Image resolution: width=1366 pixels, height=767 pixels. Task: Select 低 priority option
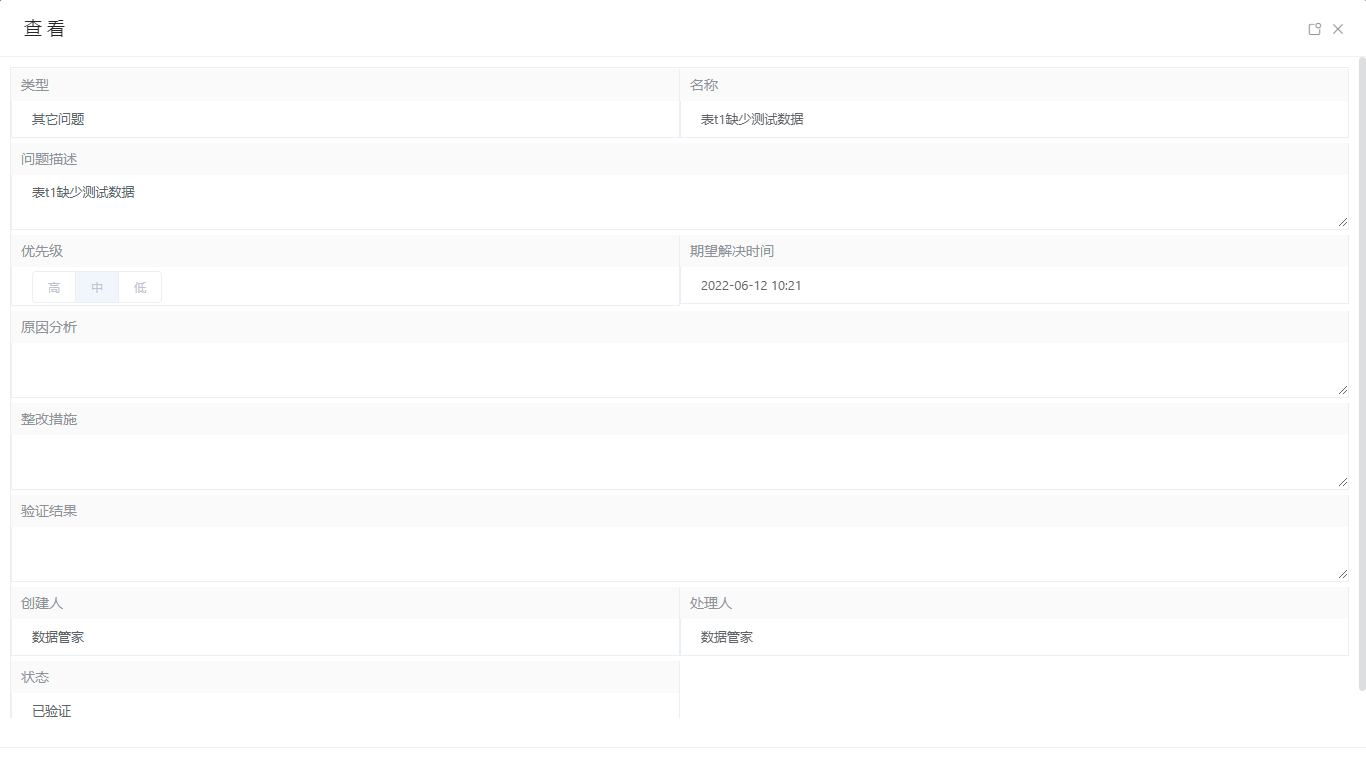[x=140, y=287]
